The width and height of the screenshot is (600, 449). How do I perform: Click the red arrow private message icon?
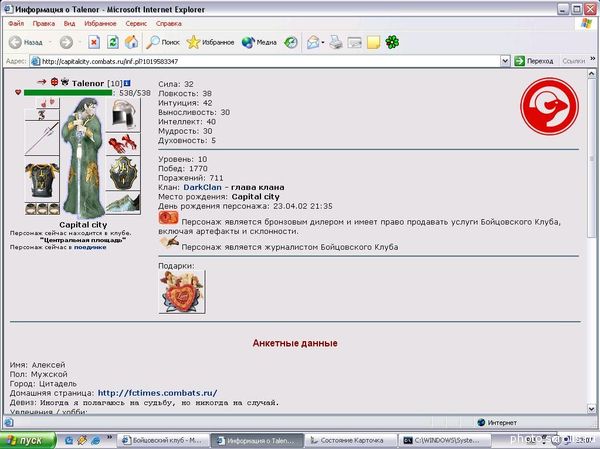[42, 82]
